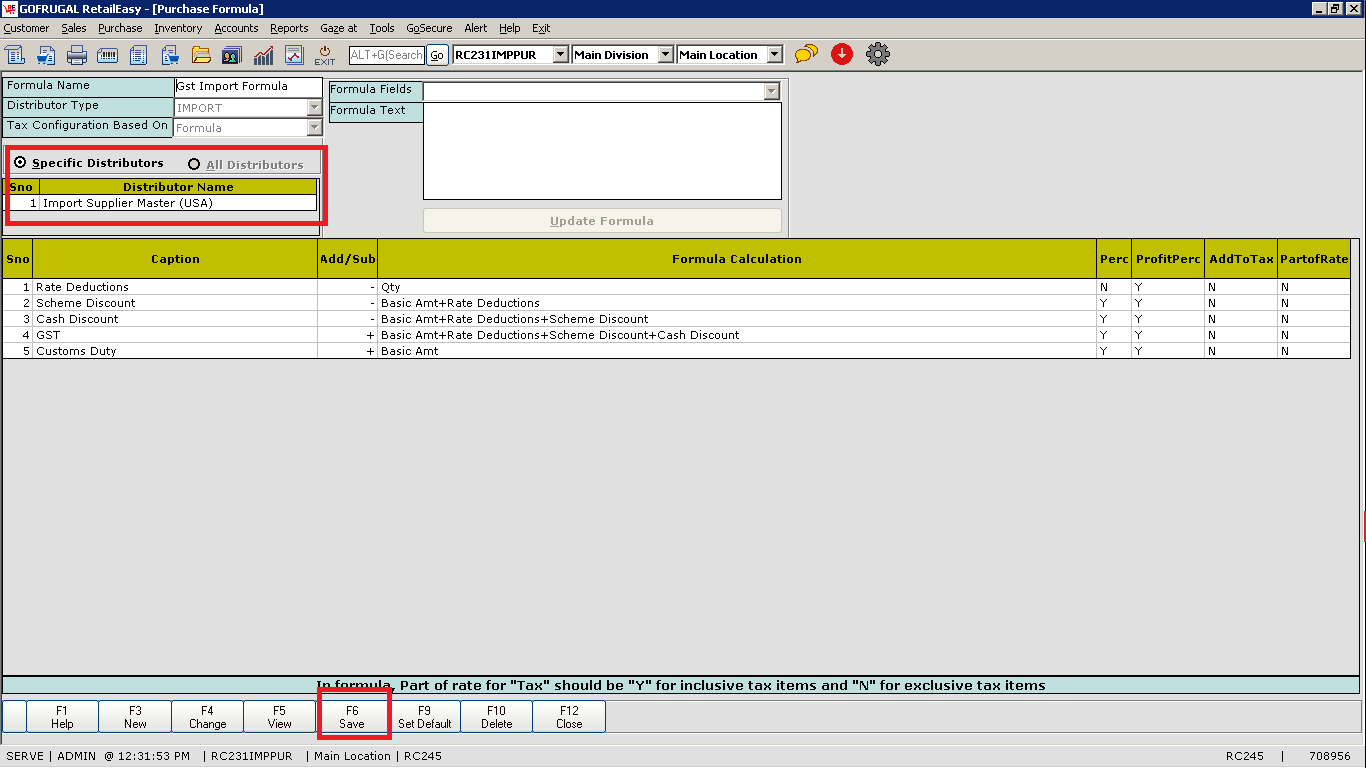Open the Tax Configuration Based On dropdown

[x=314, y=128]
